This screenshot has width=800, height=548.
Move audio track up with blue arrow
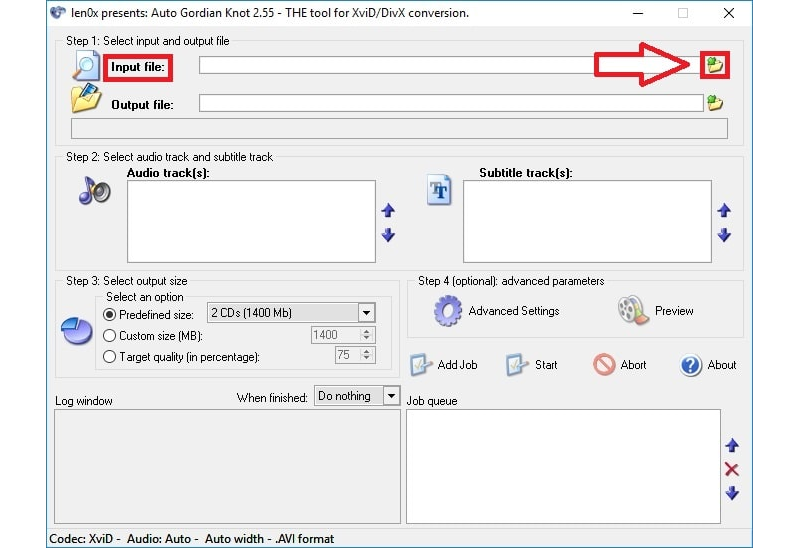click(388, 210)
